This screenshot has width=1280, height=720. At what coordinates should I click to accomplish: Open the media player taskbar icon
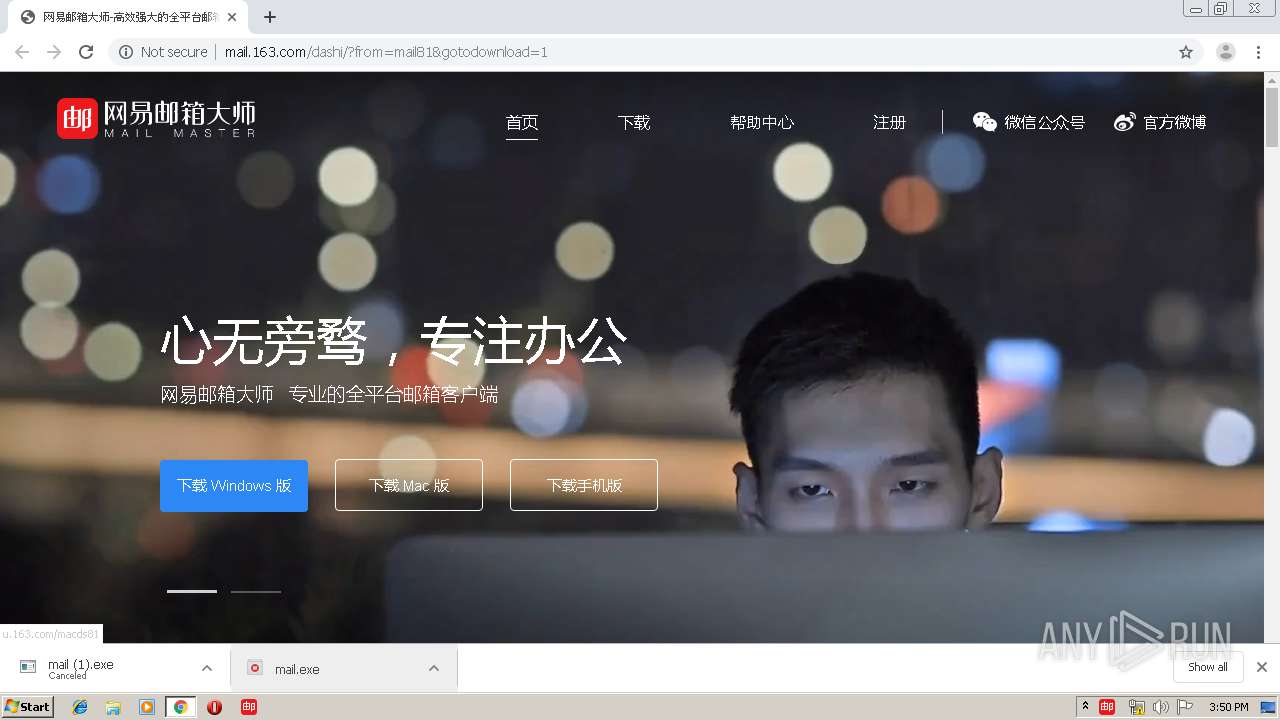click(147, 707)
